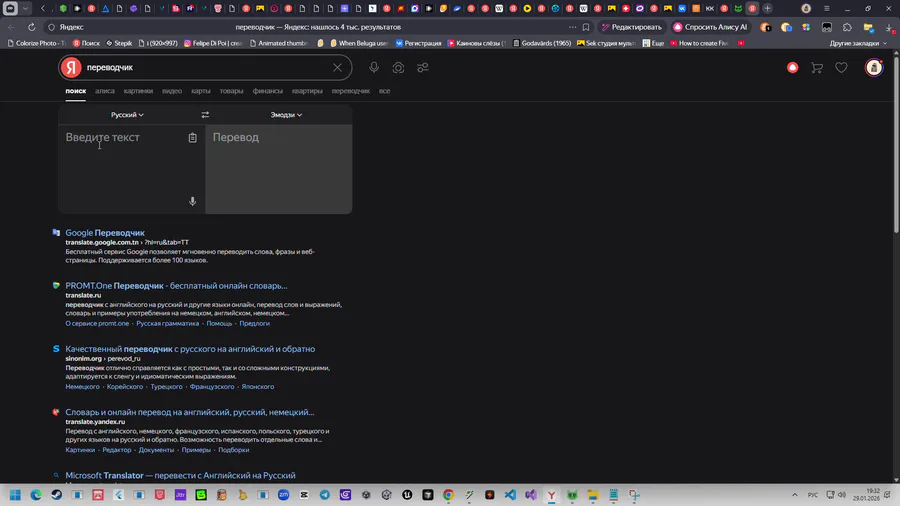
Task: Open the Yandex profile avatar
Action: (x=874, y=68)
